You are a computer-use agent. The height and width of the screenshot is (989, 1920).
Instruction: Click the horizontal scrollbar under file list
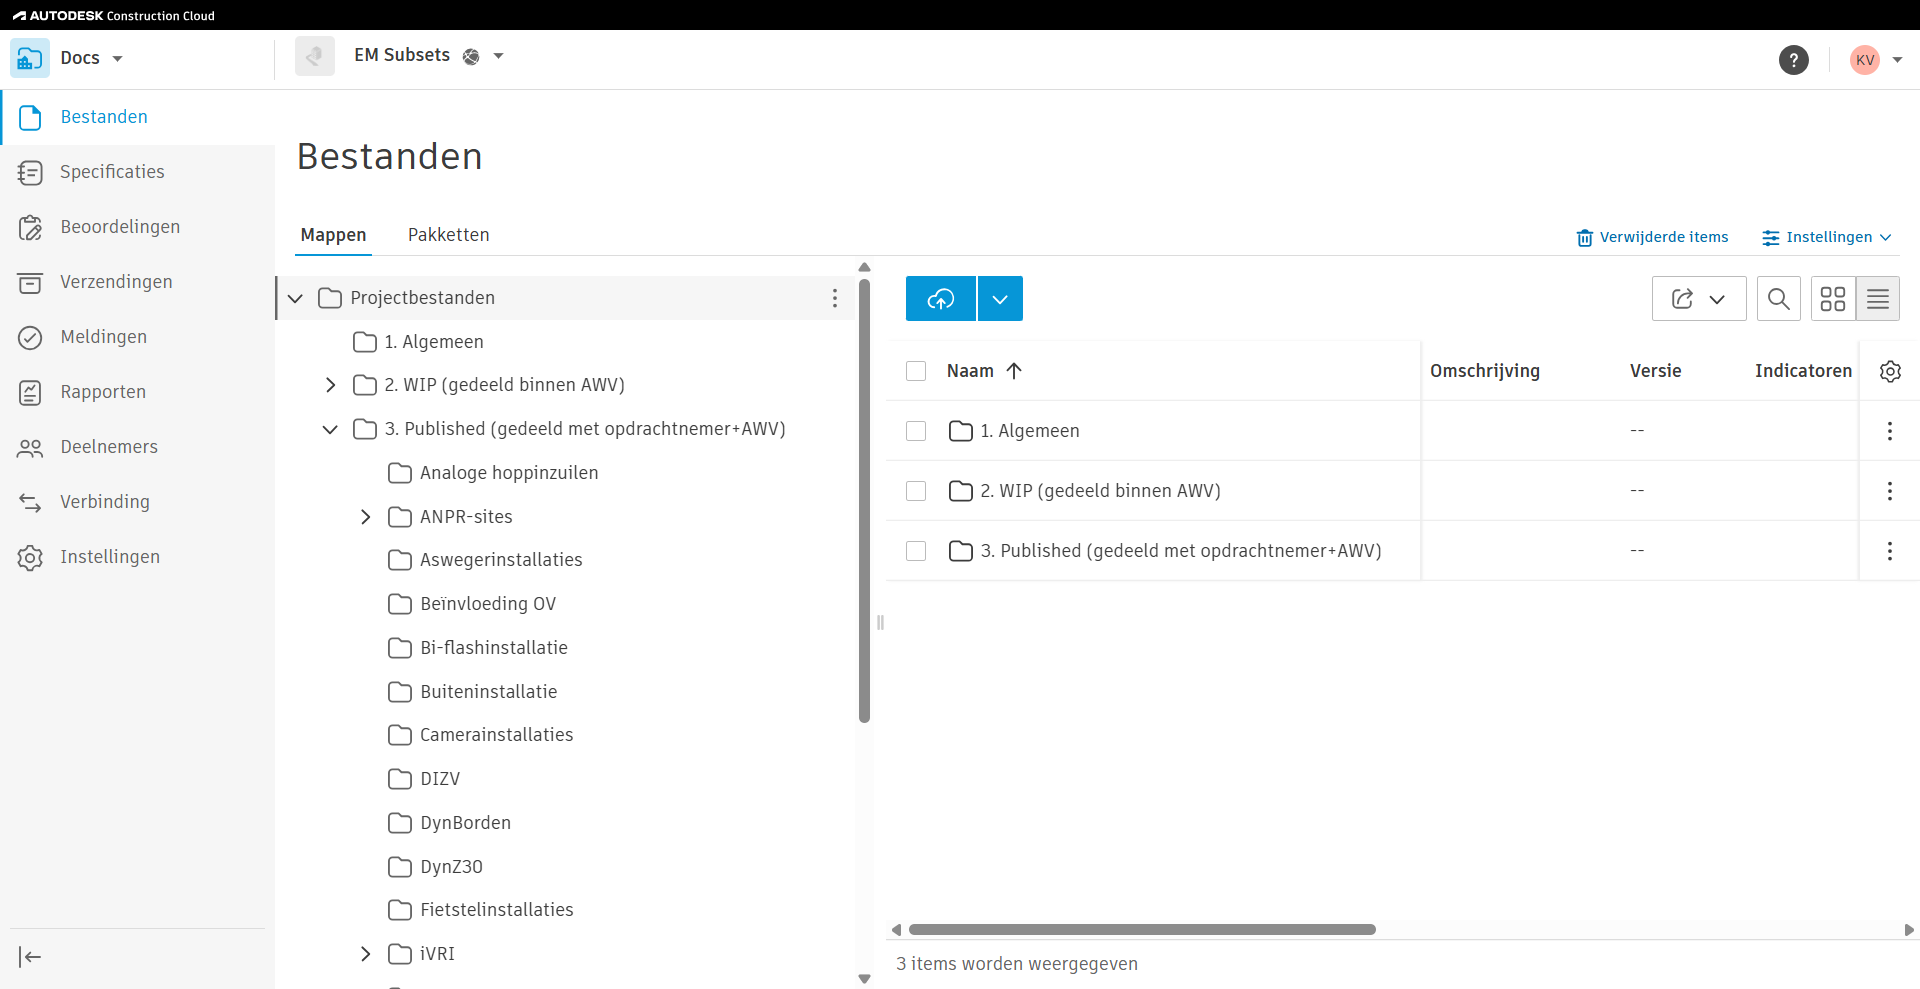click(x=1142, y=929)
